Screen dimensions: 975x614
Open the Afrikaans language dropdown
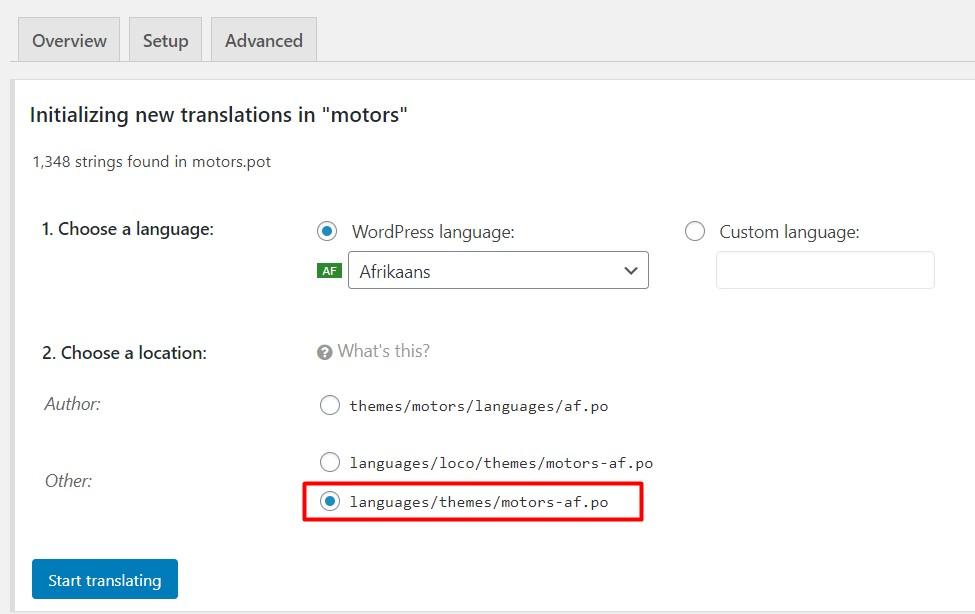pyautogui.click(x=497, y=271)
